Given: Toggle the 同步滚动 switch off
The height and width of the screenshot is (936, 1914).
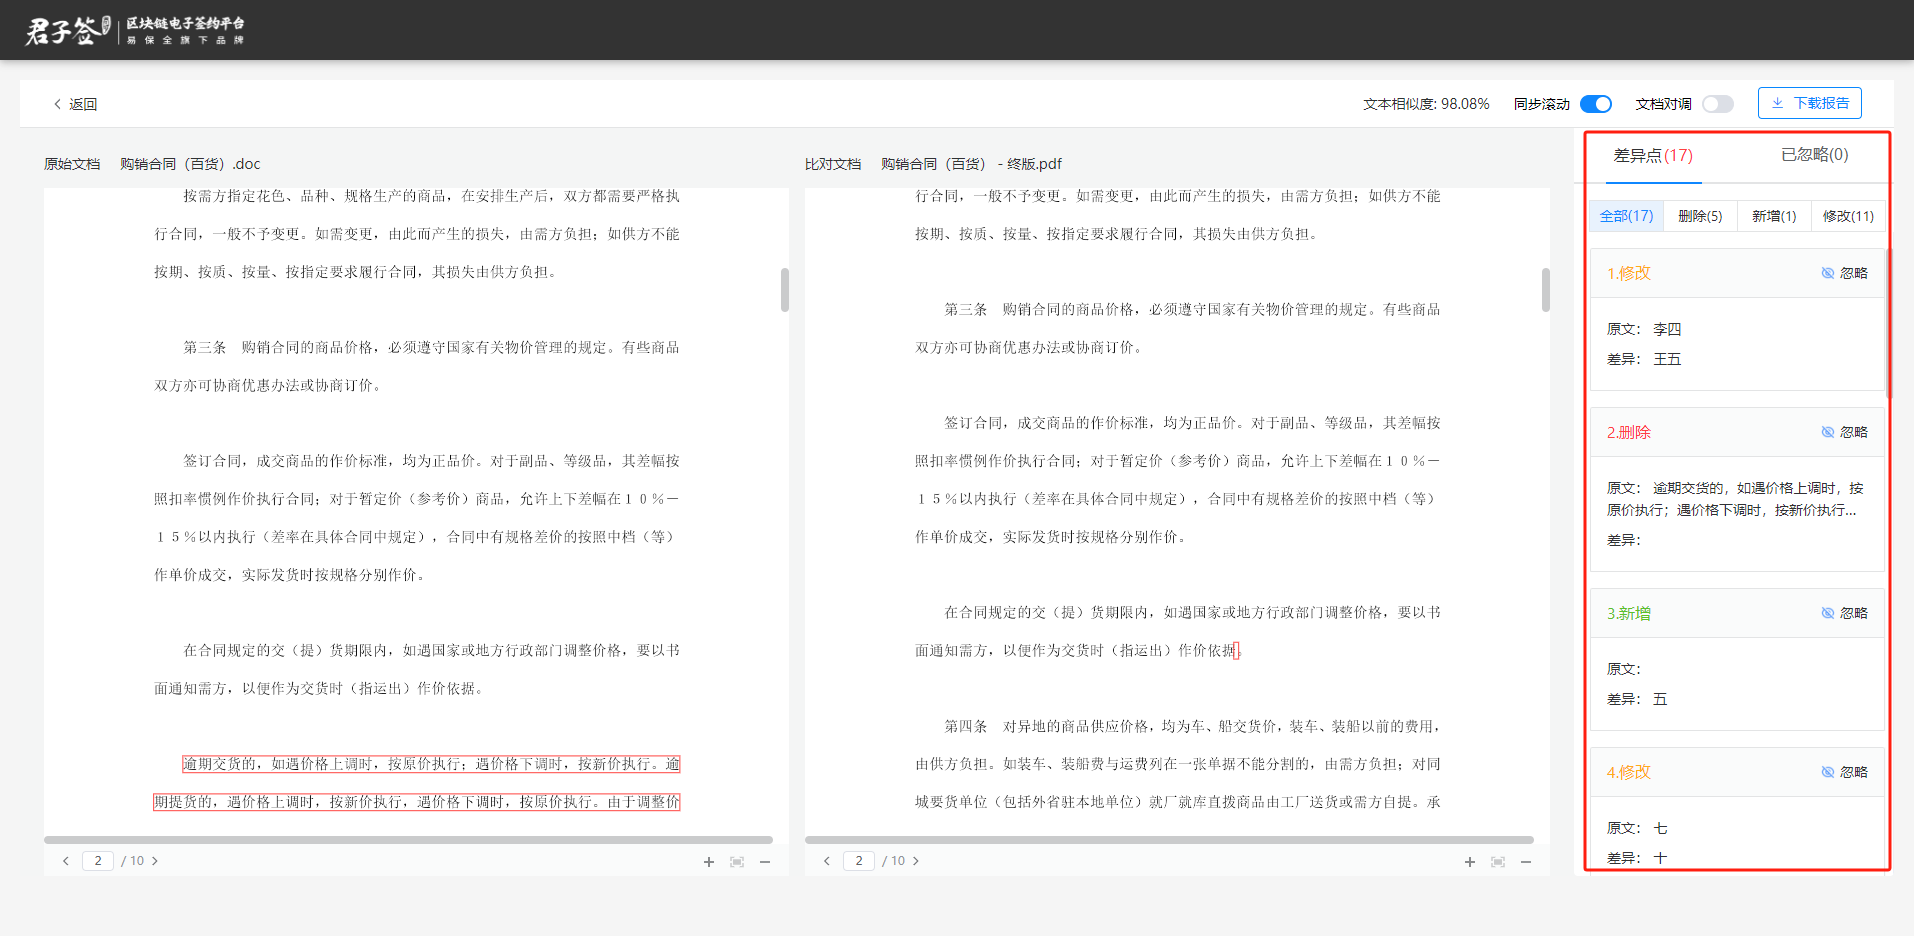Looking at the screenshot, I should 1596,104.
